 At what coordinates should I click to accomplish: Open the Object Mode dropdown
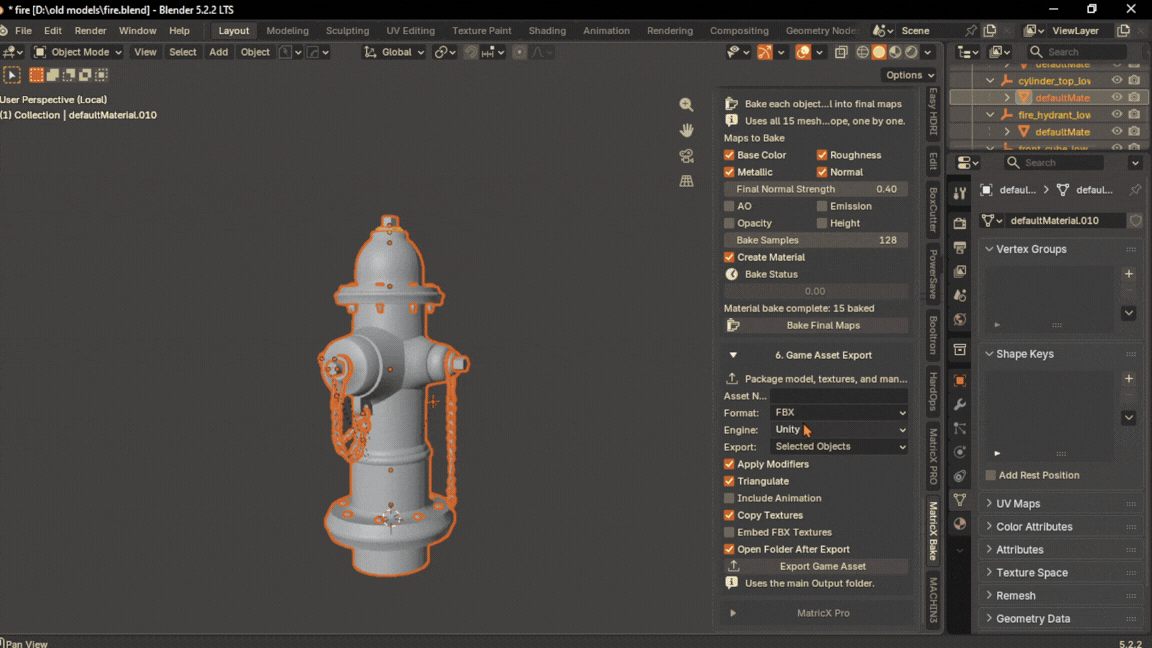pyautogui.click(x=77, y=52)
